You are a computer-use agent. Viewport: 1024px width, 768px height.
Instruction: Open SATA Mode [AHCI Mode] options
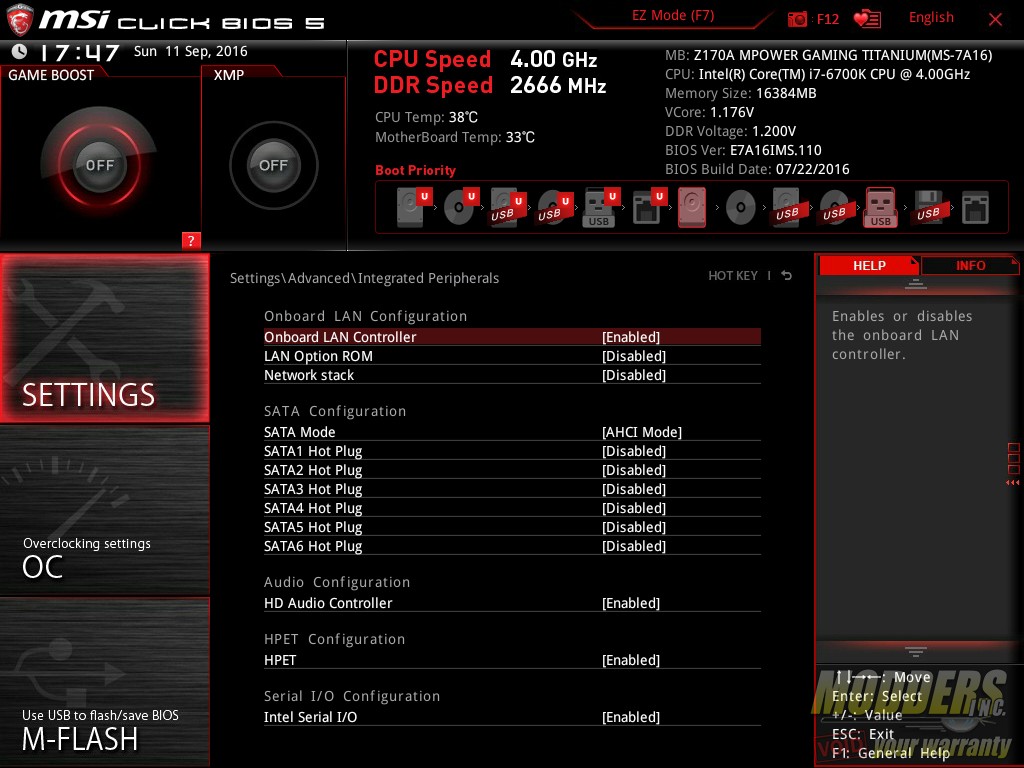point(642,432)
